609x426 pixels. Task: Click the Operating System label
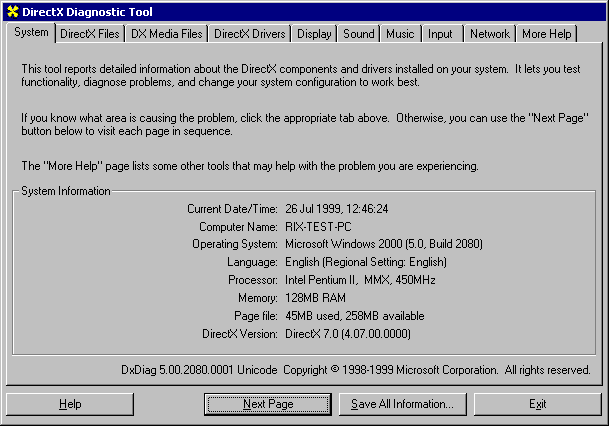235,244
